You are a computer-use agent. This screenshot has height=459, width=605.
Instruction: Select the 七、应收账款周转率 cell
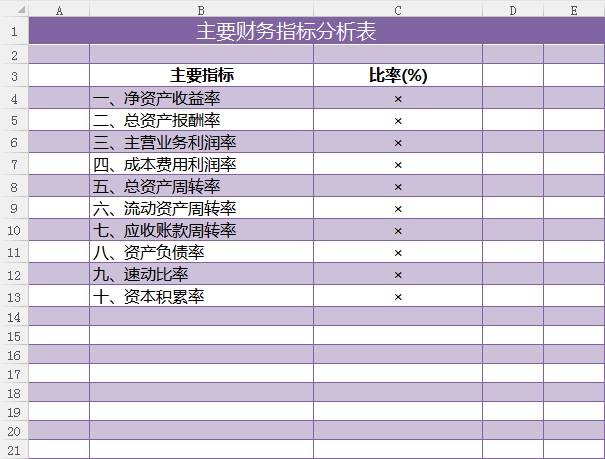[x=164, y=230]
